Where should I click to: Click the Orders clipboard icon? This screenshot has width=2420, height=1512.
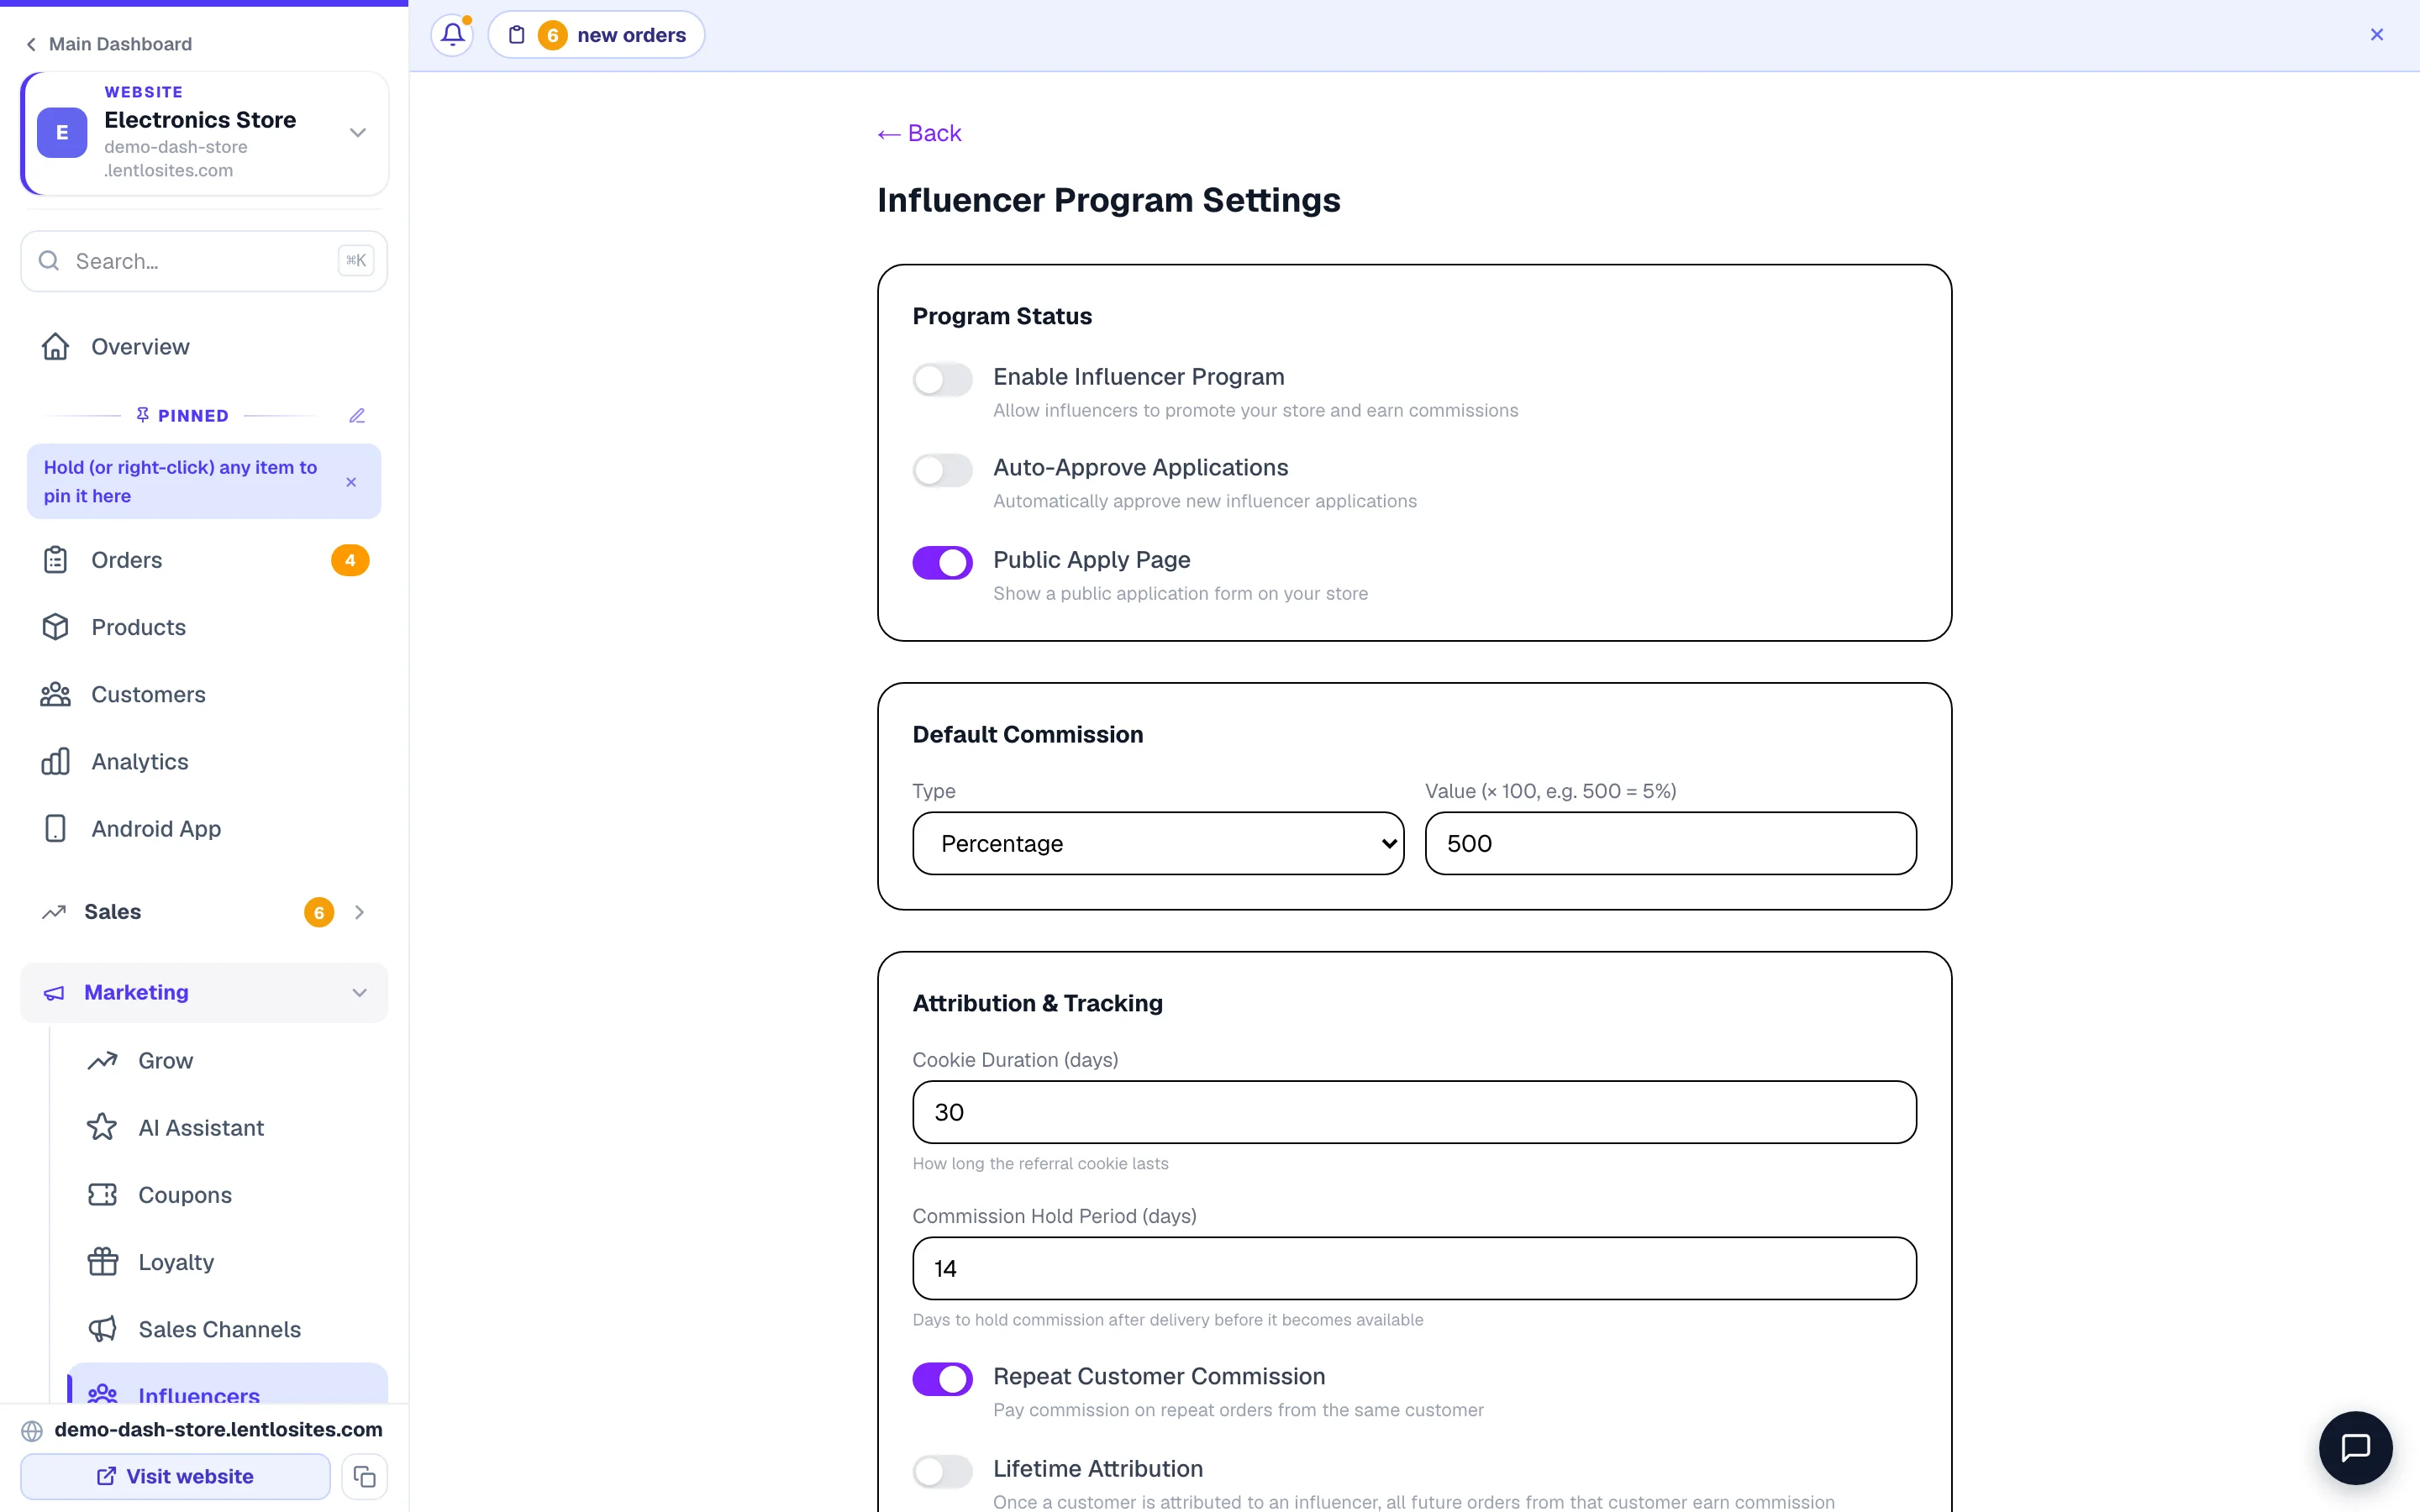[55, 560]
